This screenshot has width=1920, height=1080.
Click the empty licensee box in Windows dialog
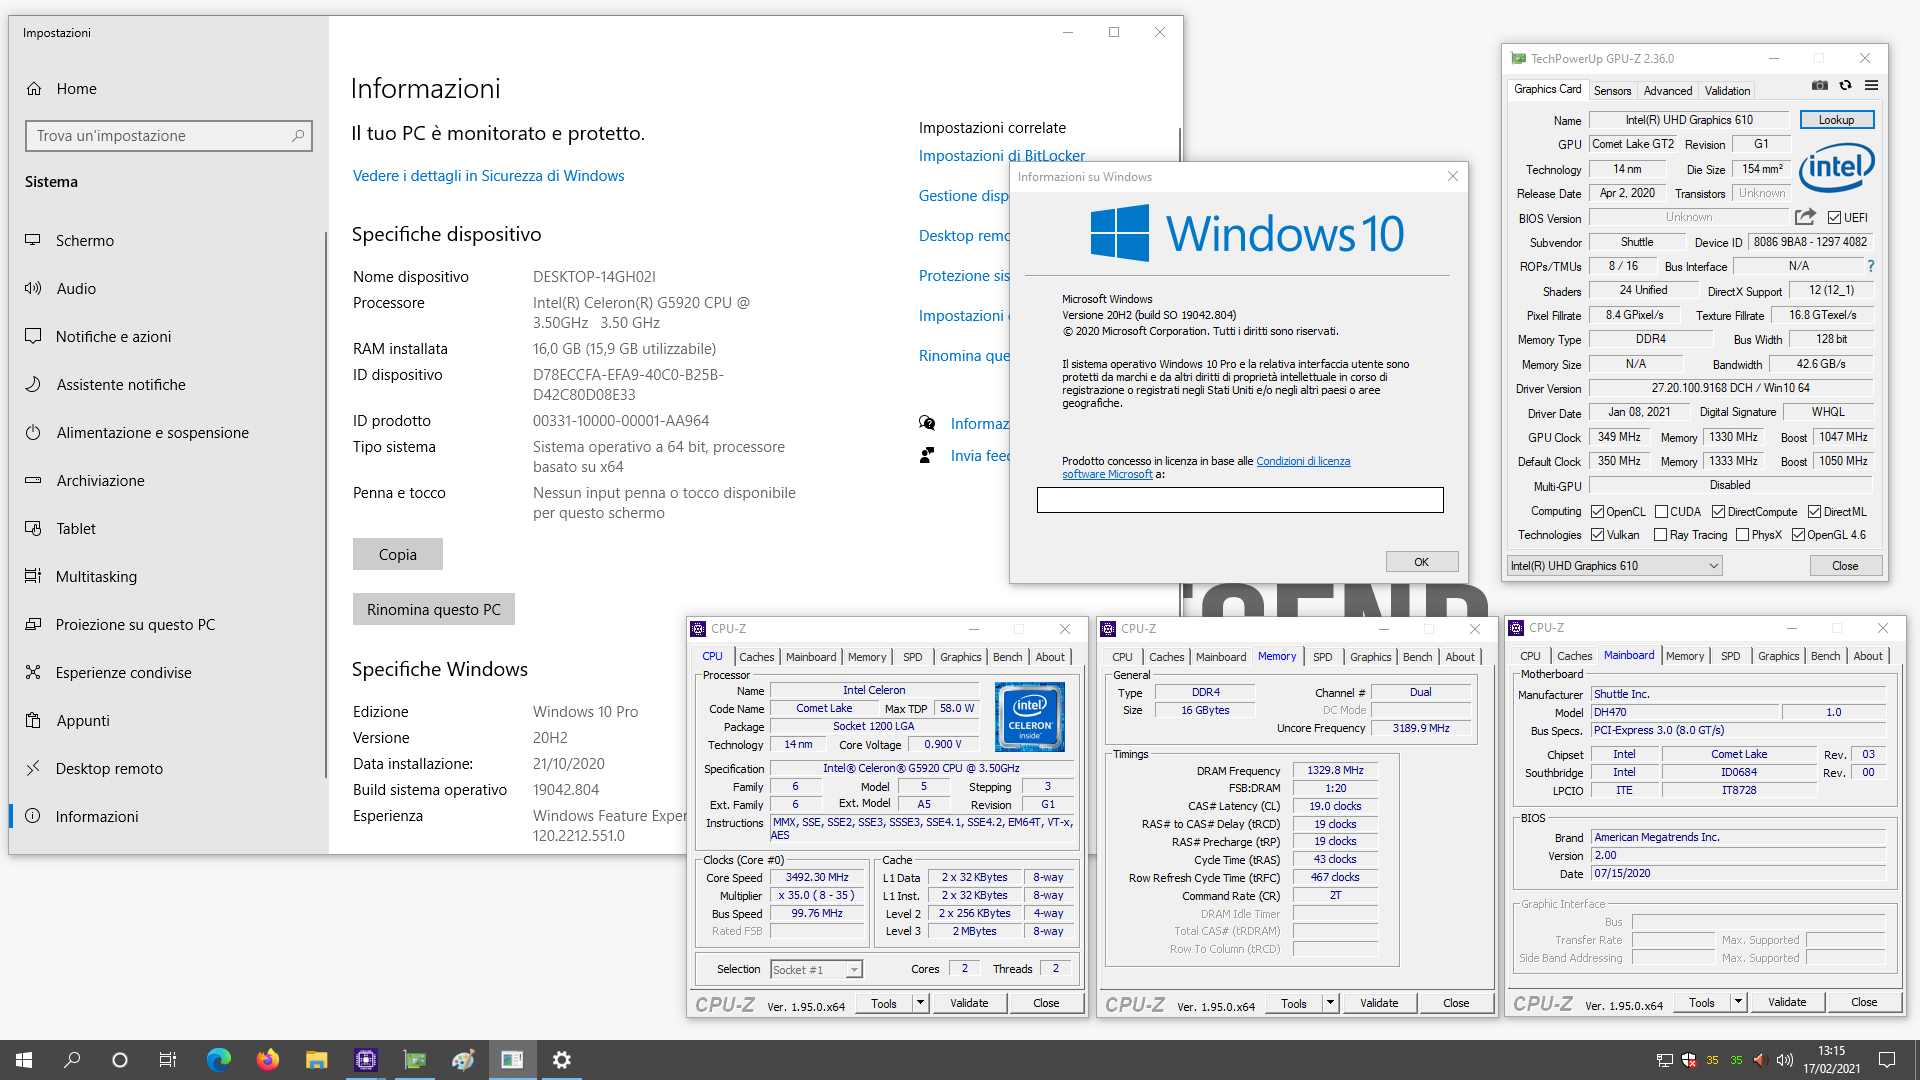[1240, 500]
